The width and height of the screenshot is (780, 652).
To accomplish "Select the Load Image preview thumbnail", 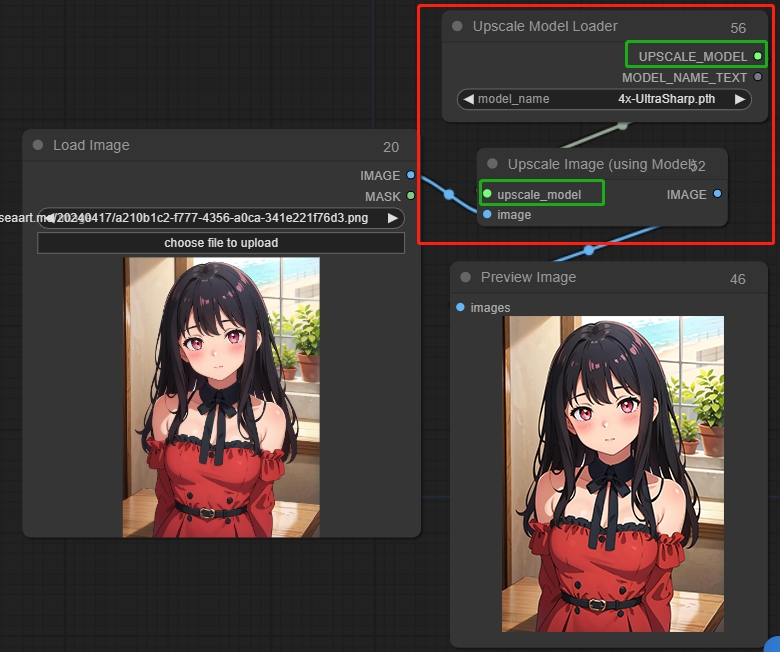I will point(221,397).
